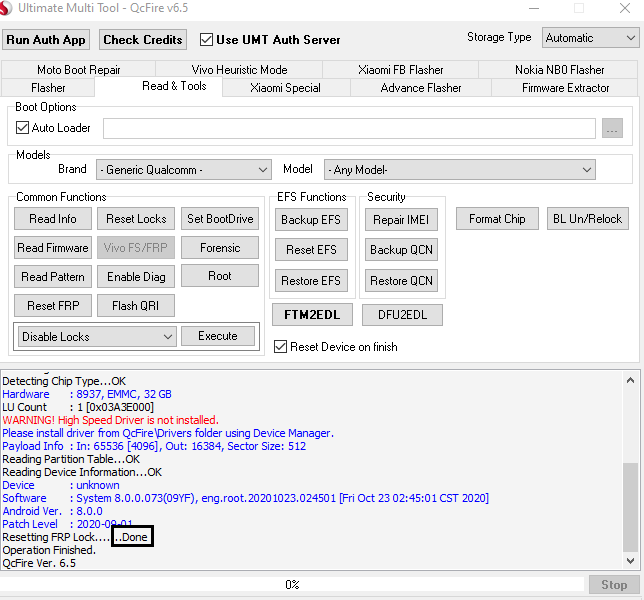644x600 pixels.
Task: Click the High Speed Driver warning line
Action: (x=110, y=420)
